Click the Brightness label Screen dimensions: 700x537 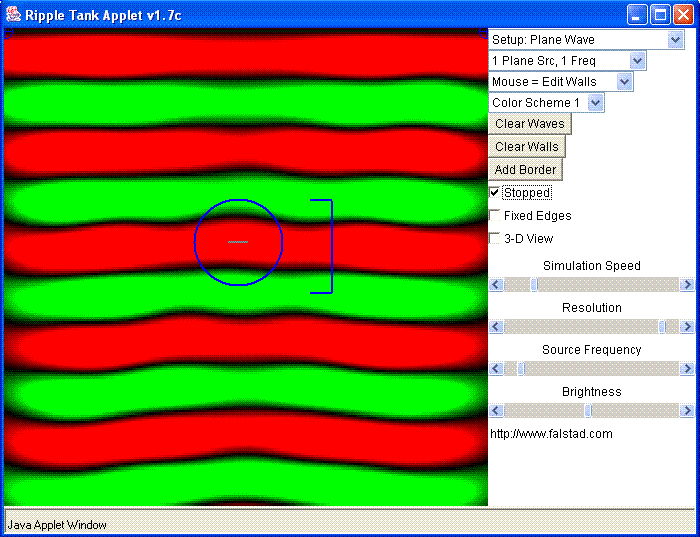point(592,391)
